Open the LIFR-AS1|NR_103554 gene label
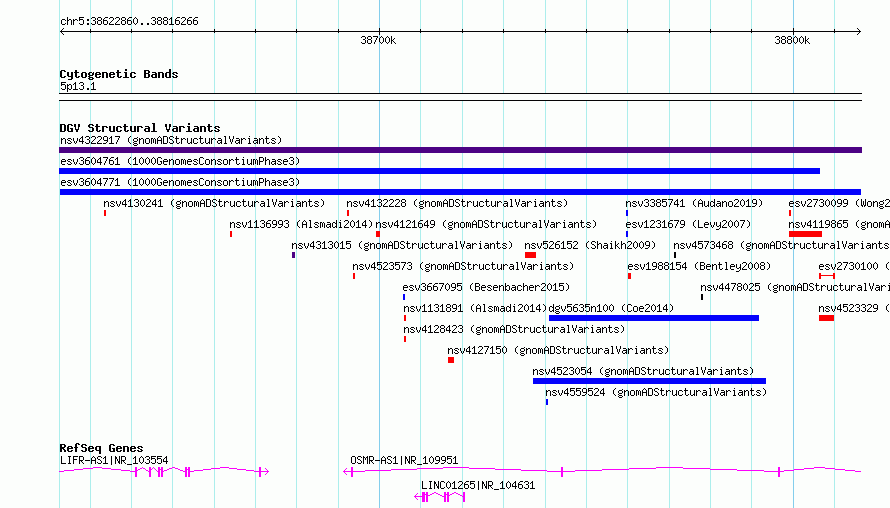The width and height of the screenshot is (890, 508). click(114, 460)
